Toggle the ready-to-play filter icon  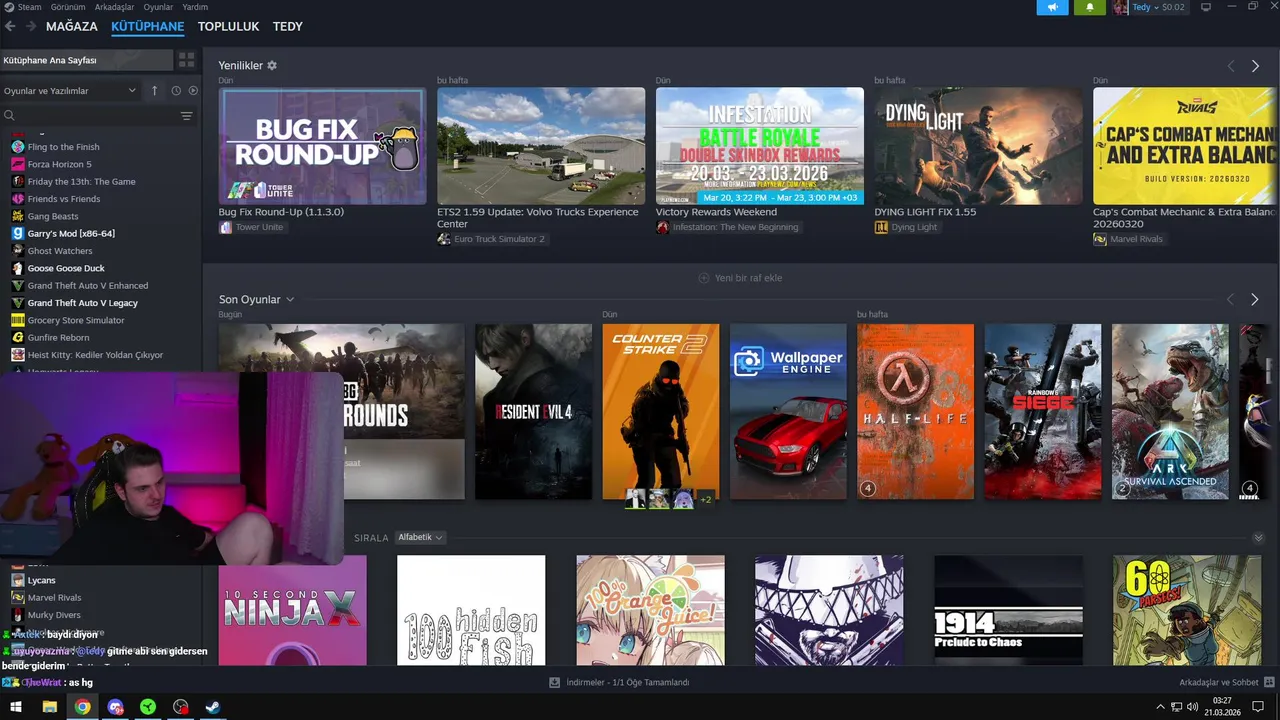click(x=193, y=91)
